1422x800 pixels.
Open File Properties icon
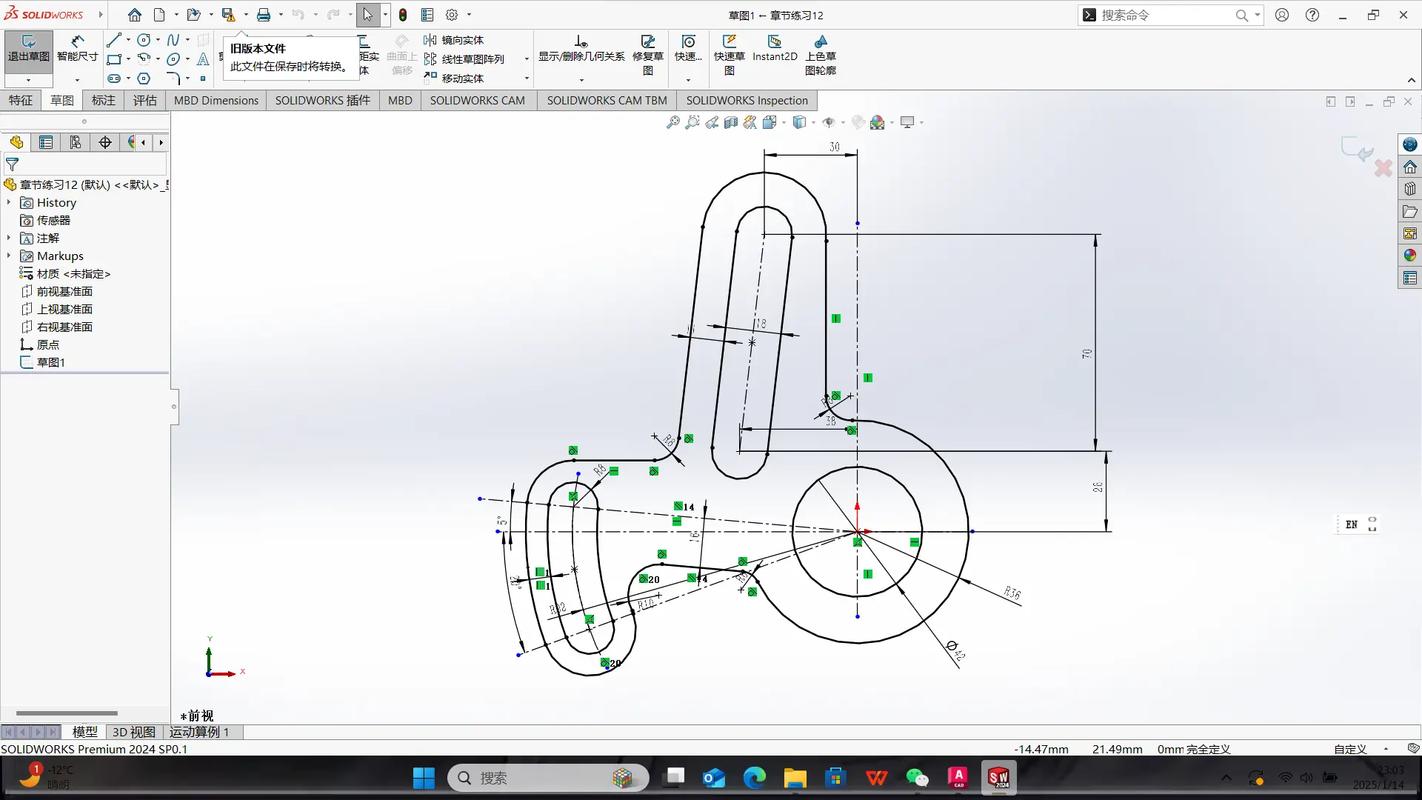pyautogui.click(x=427, y=15)
